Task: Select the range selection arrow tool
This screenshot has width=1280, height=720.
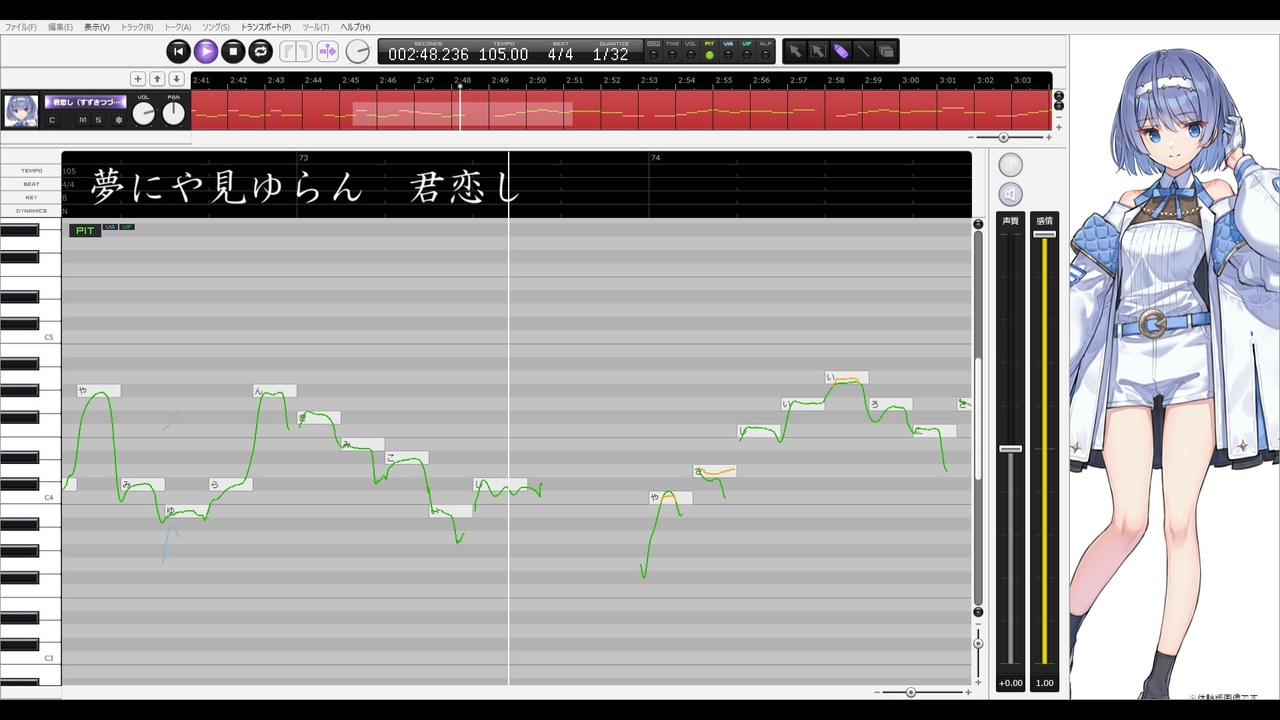Action: click(818, 51)
